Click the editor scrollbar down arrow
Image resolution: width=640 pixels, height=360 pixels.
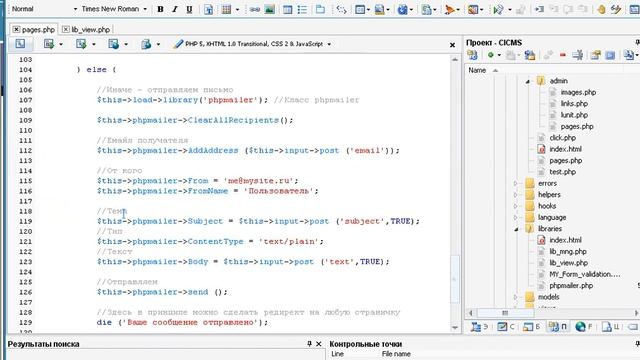pyautogui.click(x=455, y=328)
